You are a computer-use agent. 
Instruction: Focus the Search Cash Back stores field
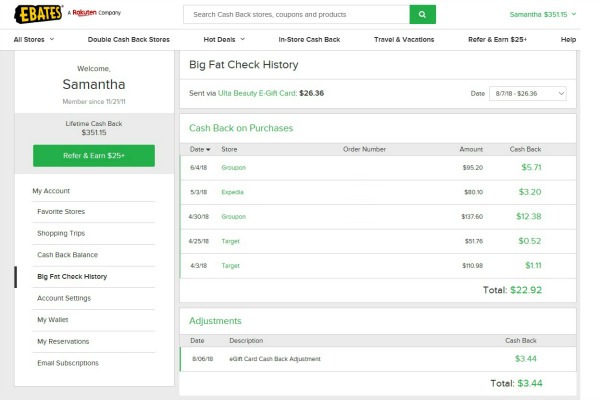(297, 15)
